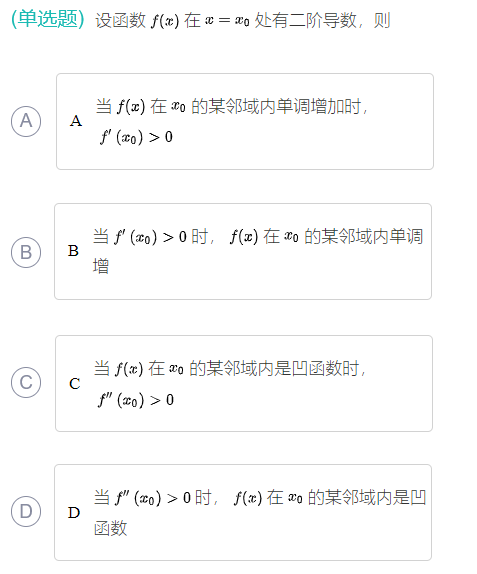Viewport: 477px width, 574px height.
Task: Select the circular radio button B
Action: pyautogui.click(x=26, y=252)
